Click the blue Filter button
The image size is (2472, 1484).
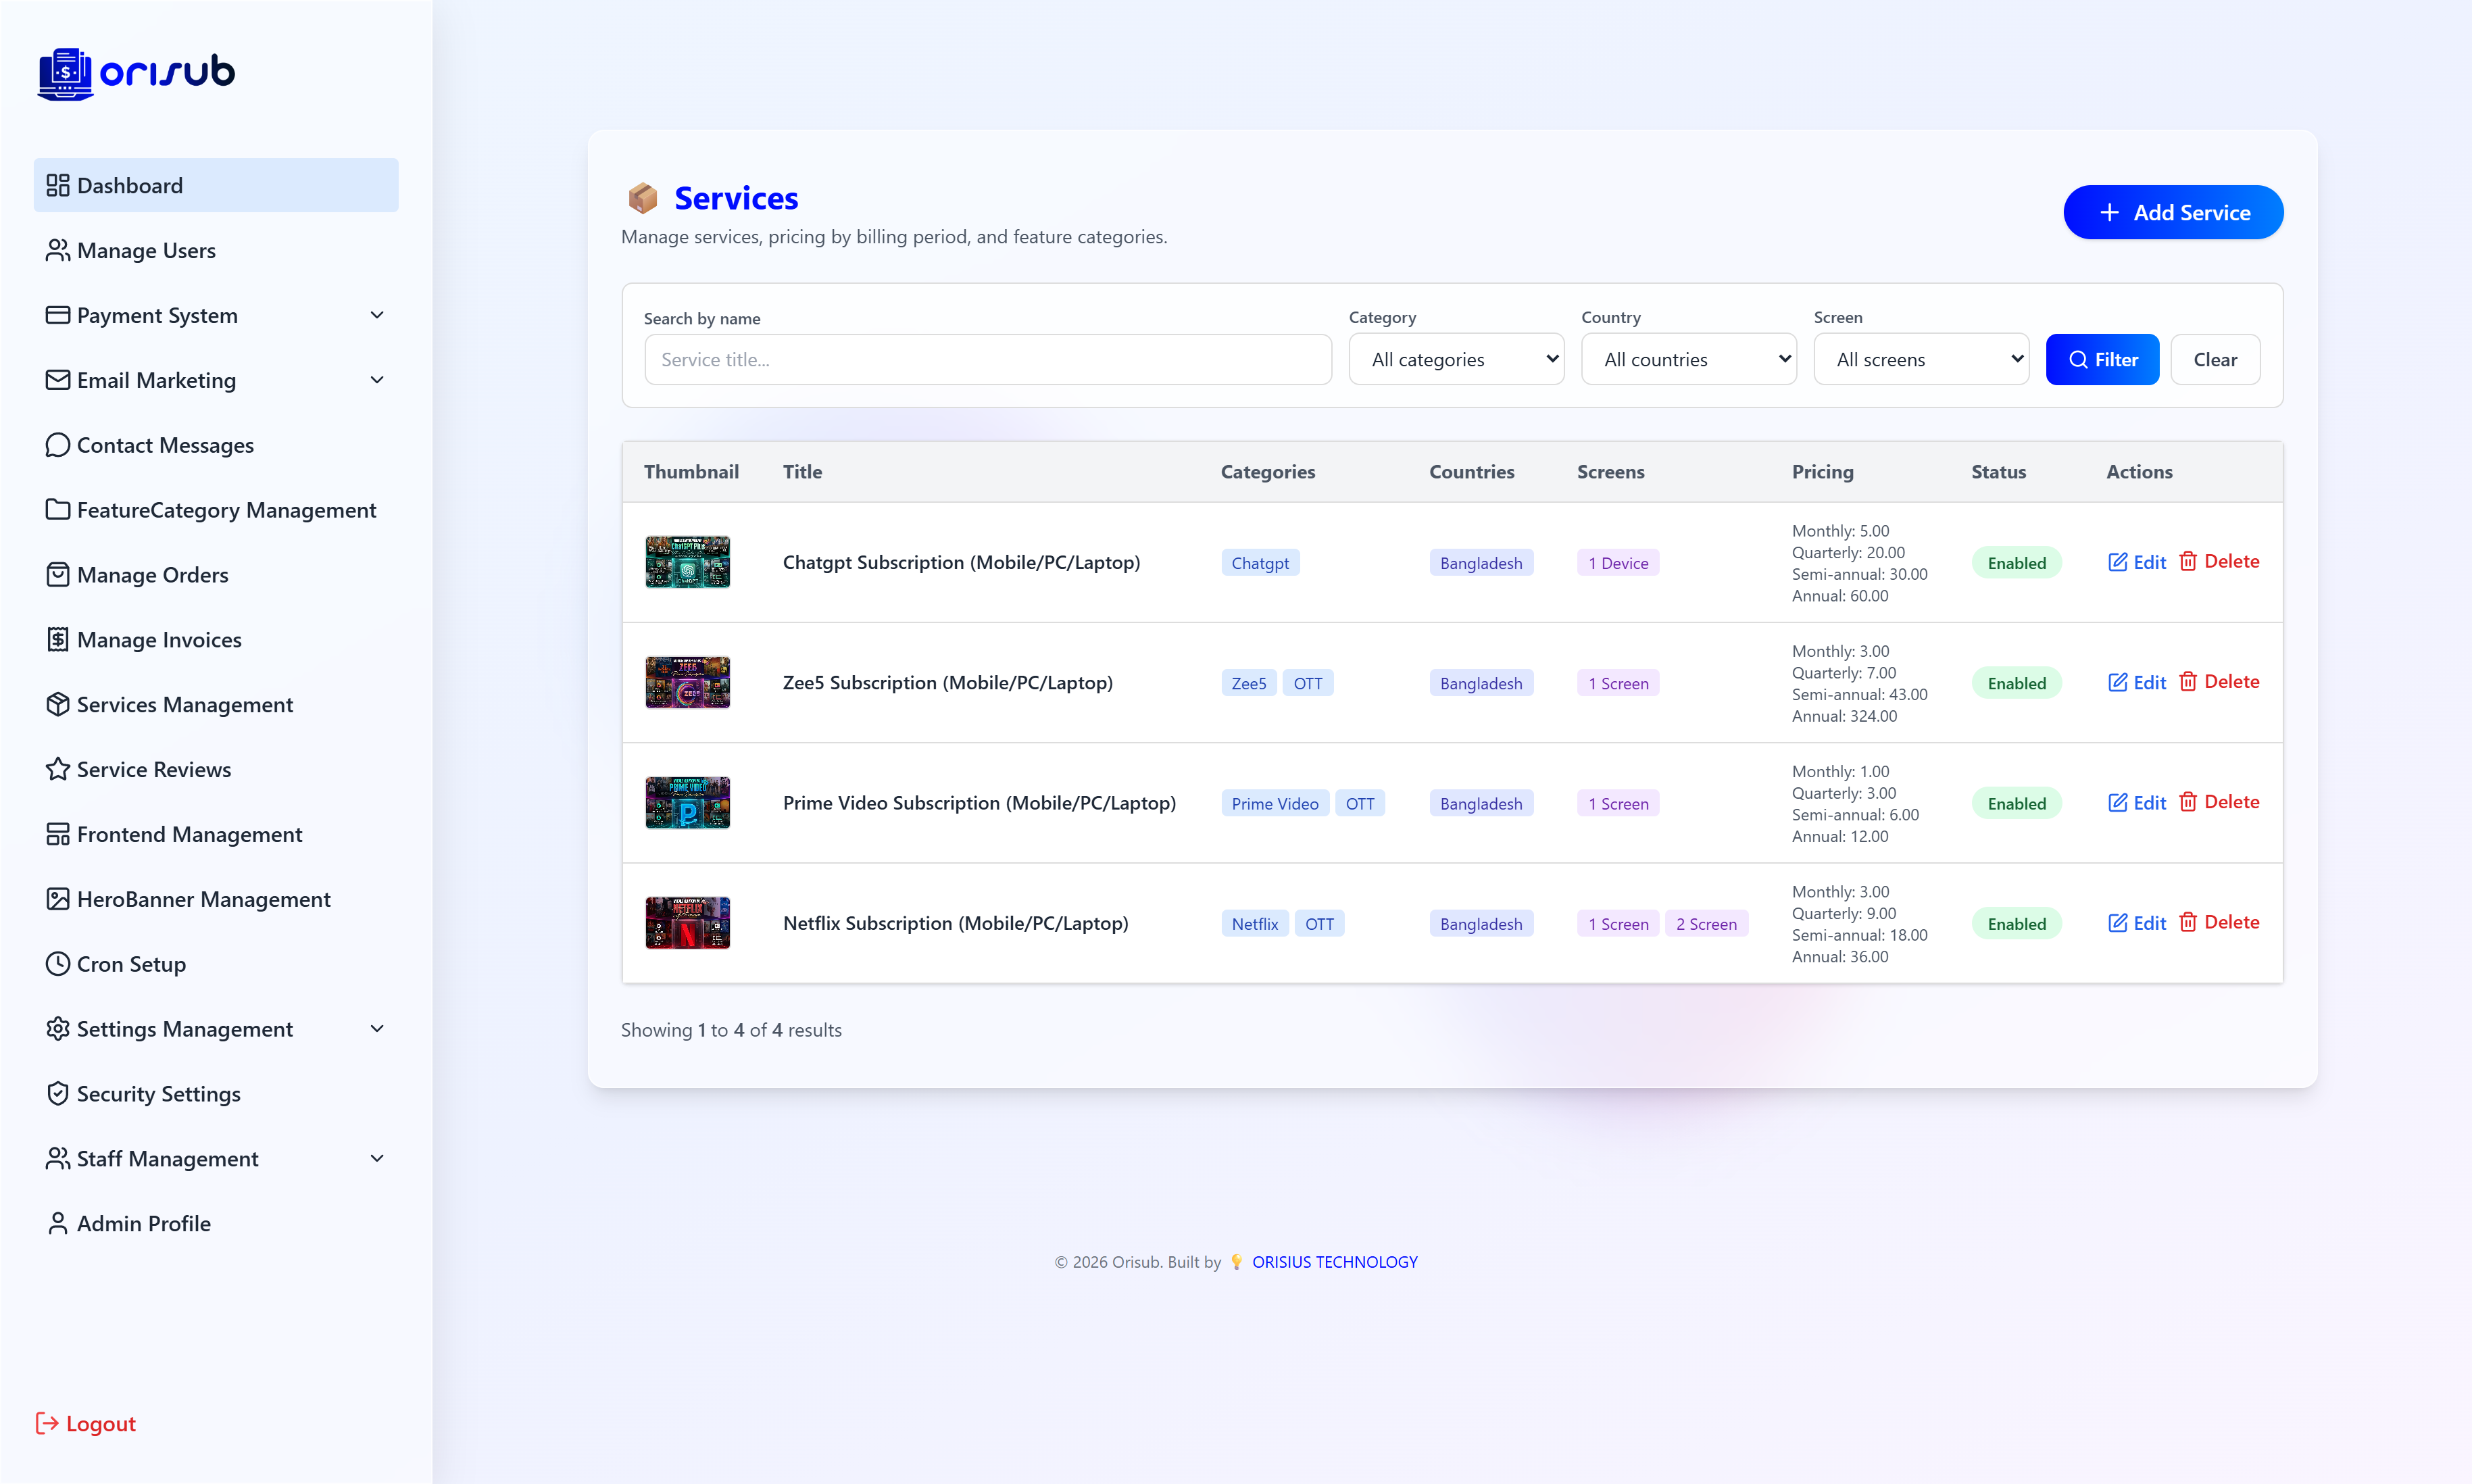coord(2102,359)
